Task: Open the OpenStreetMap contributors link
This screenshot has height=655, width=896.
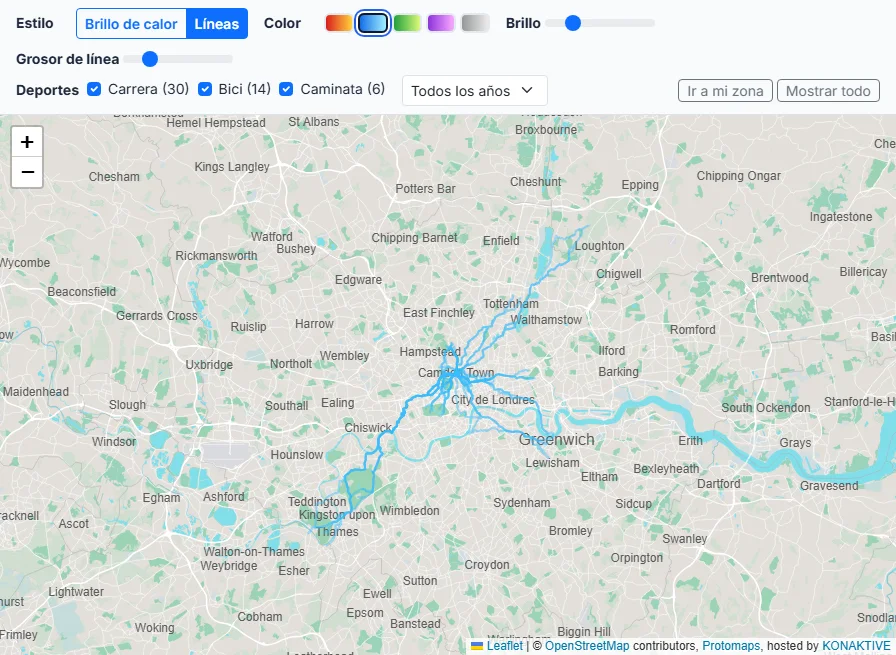Action: 587,646
